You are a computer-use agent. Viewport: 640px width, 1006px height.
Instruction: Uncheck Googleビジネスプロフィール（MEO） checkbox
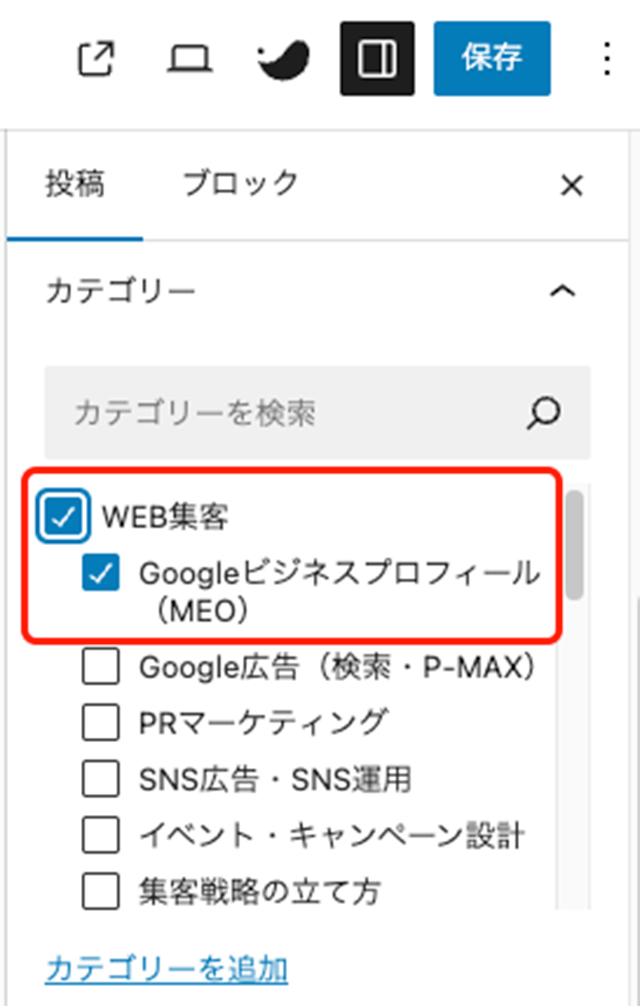click(102, 574)
